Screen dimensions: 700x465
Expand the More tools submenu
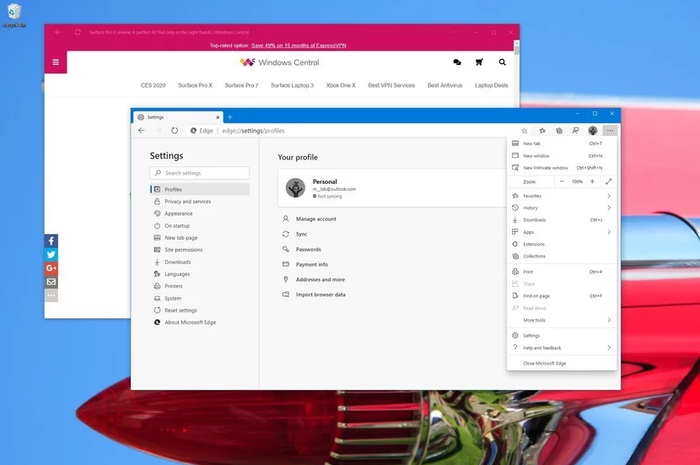562,320
